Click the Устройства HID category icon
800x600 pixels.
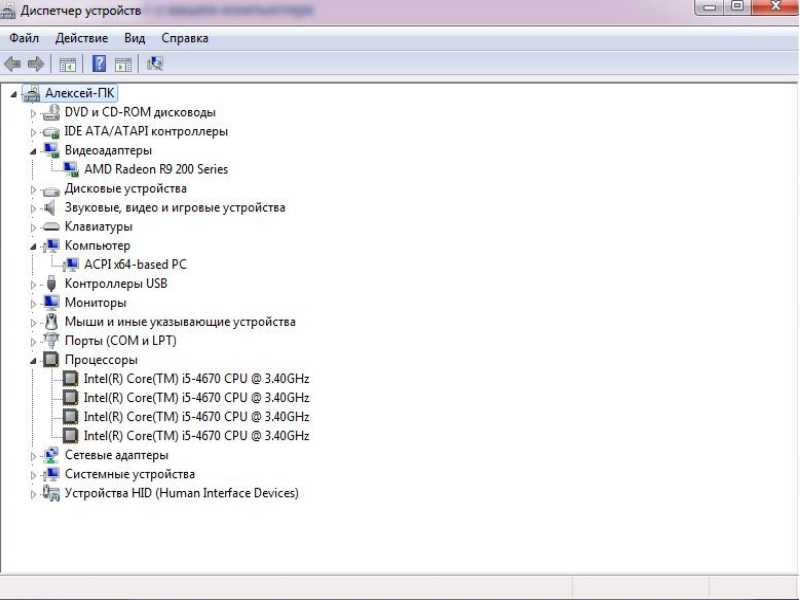point(51,493)
